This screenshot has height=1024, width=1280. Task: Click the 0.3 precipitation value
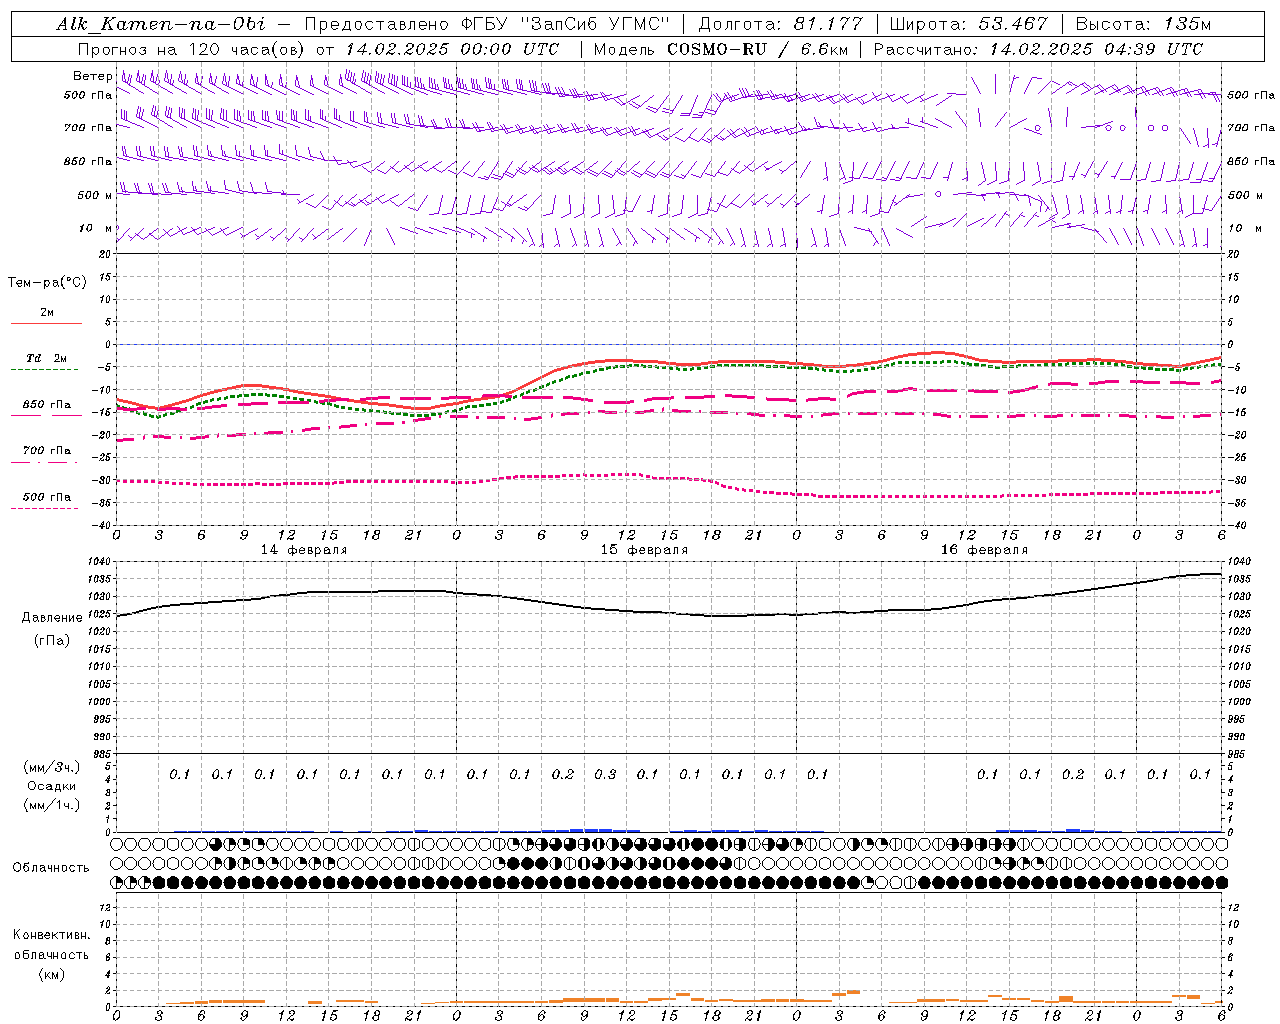[605, 774]
